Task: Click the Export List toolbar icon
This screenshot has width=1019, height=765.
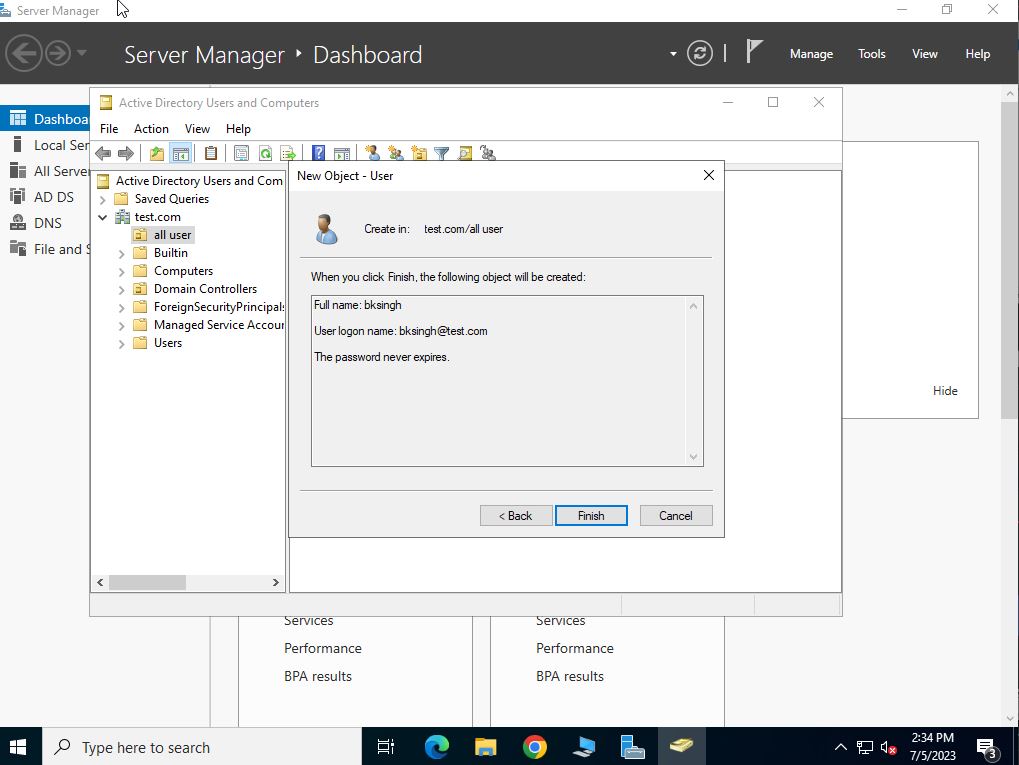Action: [288, 153]
